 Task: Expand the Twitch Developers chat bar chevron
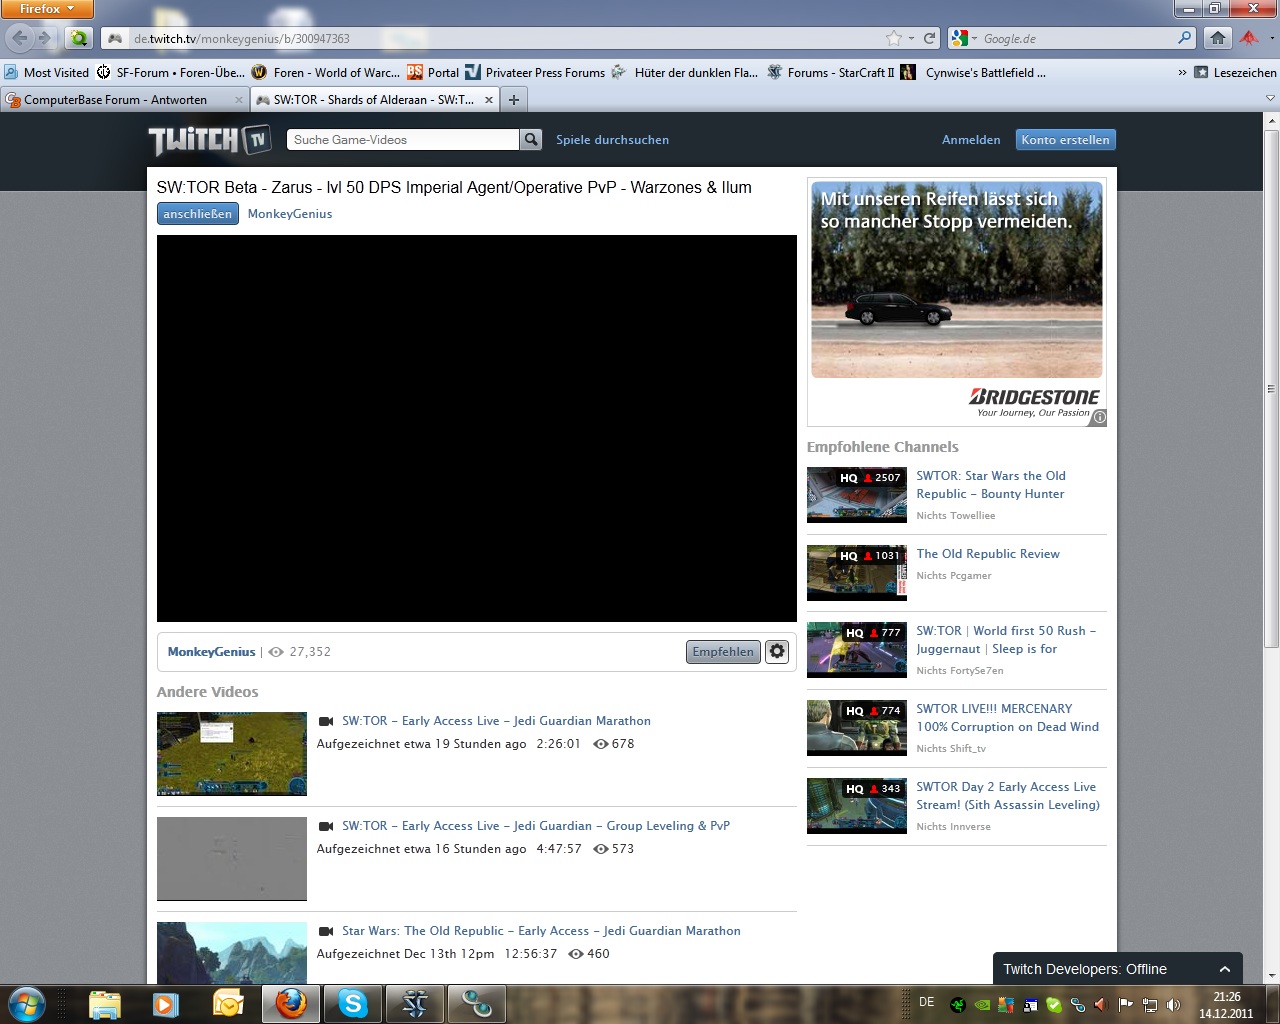[1224, 969]
